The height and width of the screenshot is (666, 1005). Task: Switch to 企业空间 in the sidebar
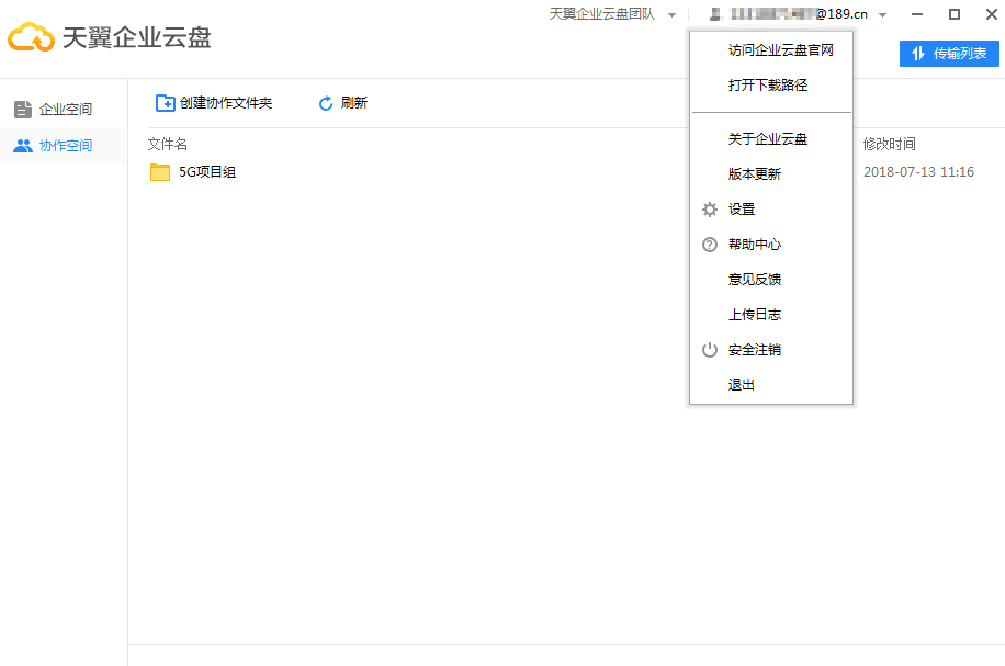[63, 109]
